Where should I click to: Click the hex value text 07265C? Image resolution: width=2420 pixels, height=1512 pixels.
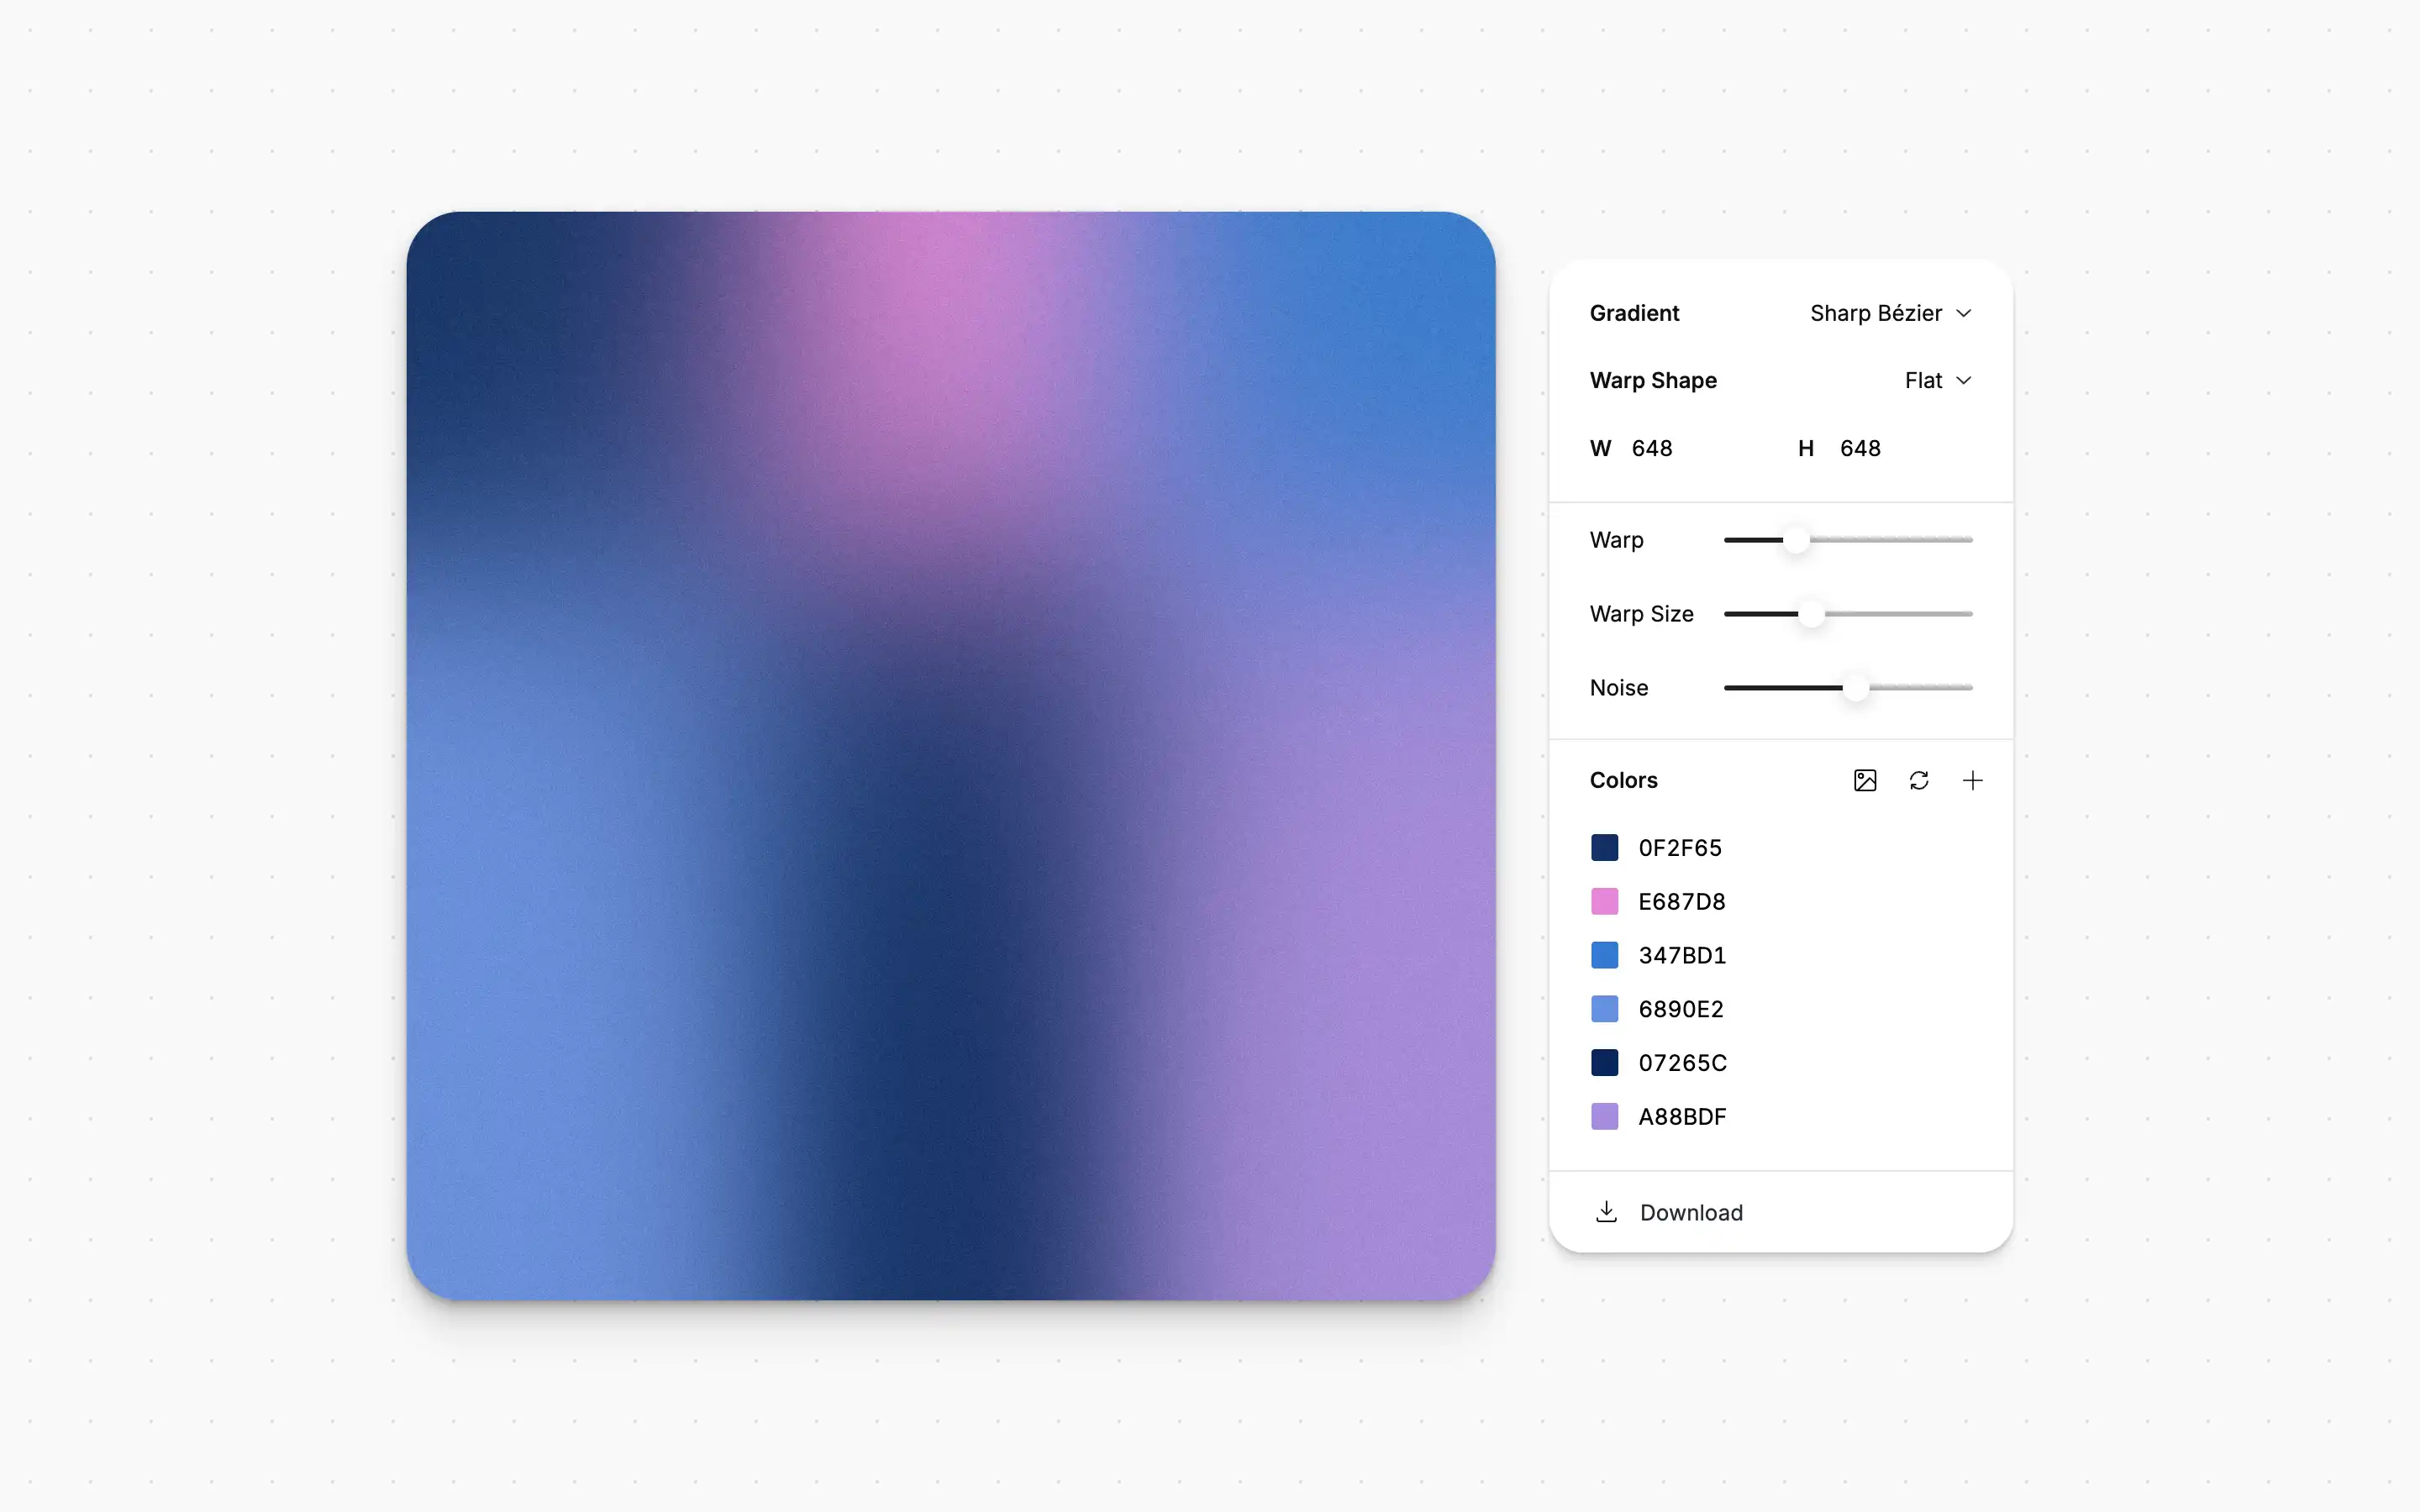pos(1682,1063)
